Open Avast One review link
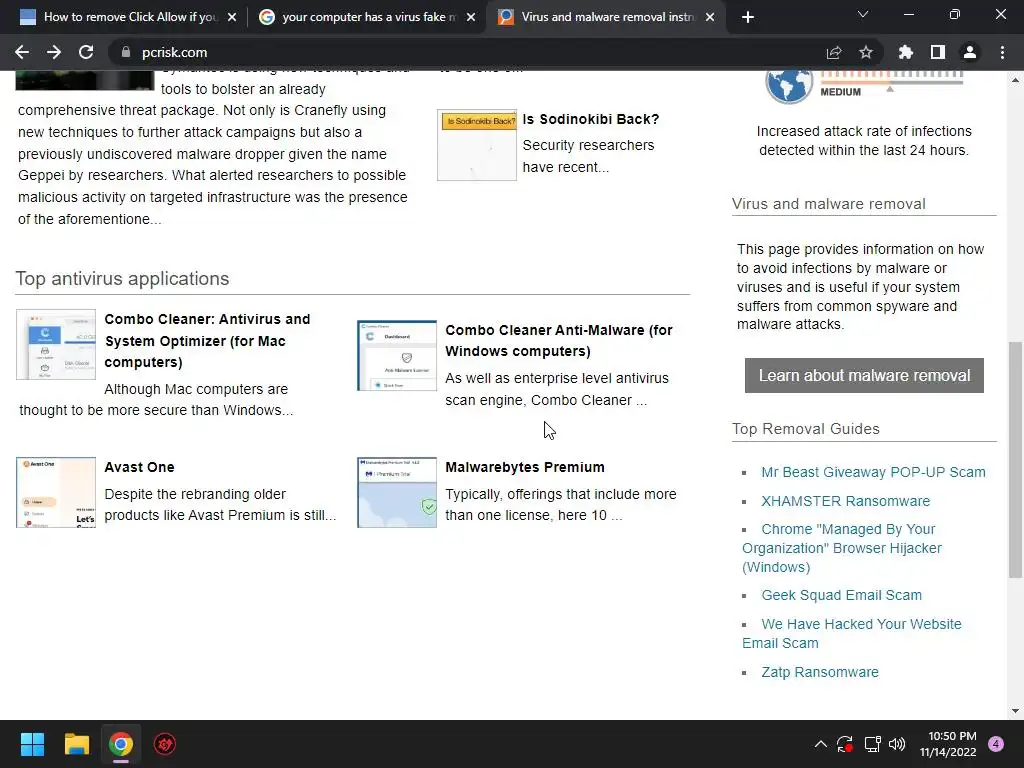Image resolution: width=1024 pixels, height=768 pixels. click(x=139, y=468)
